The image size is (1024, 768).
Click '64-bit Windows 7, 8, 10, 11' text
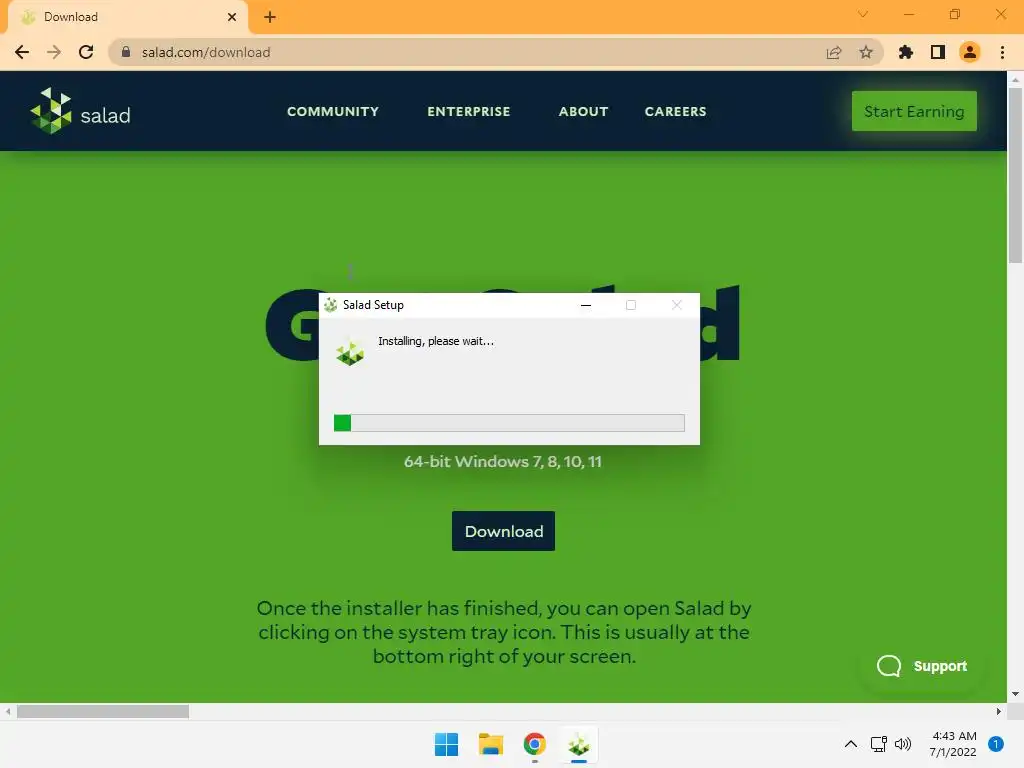503,462
